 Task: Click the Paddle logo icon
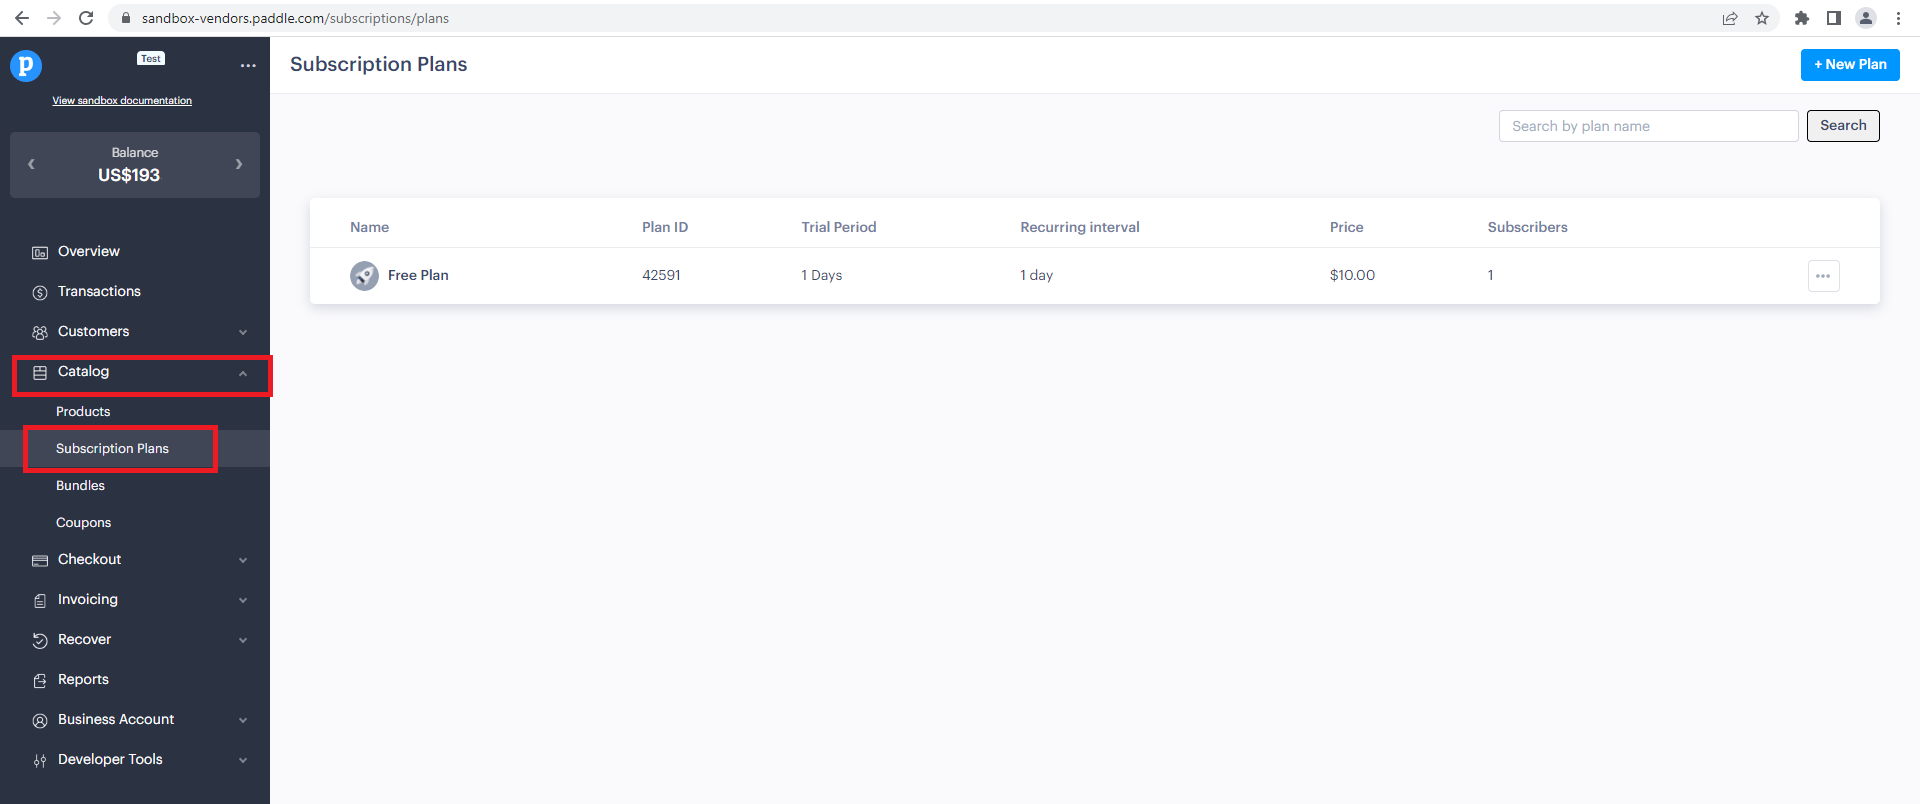point(26,66)
